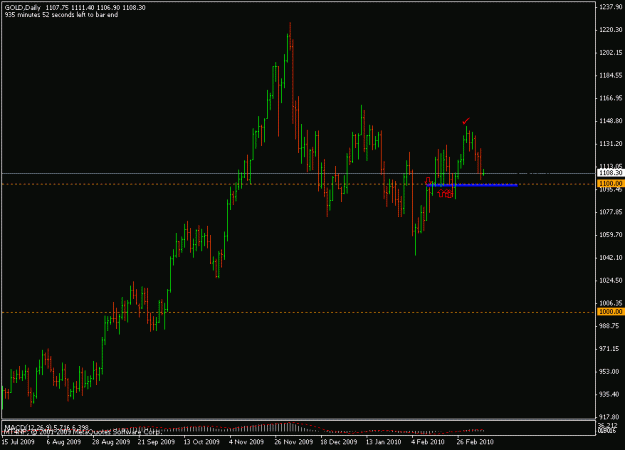Click the 1006.35 price axis label
Image resolution: width=625 pixels, height=450 pixels.
[611, 303]
